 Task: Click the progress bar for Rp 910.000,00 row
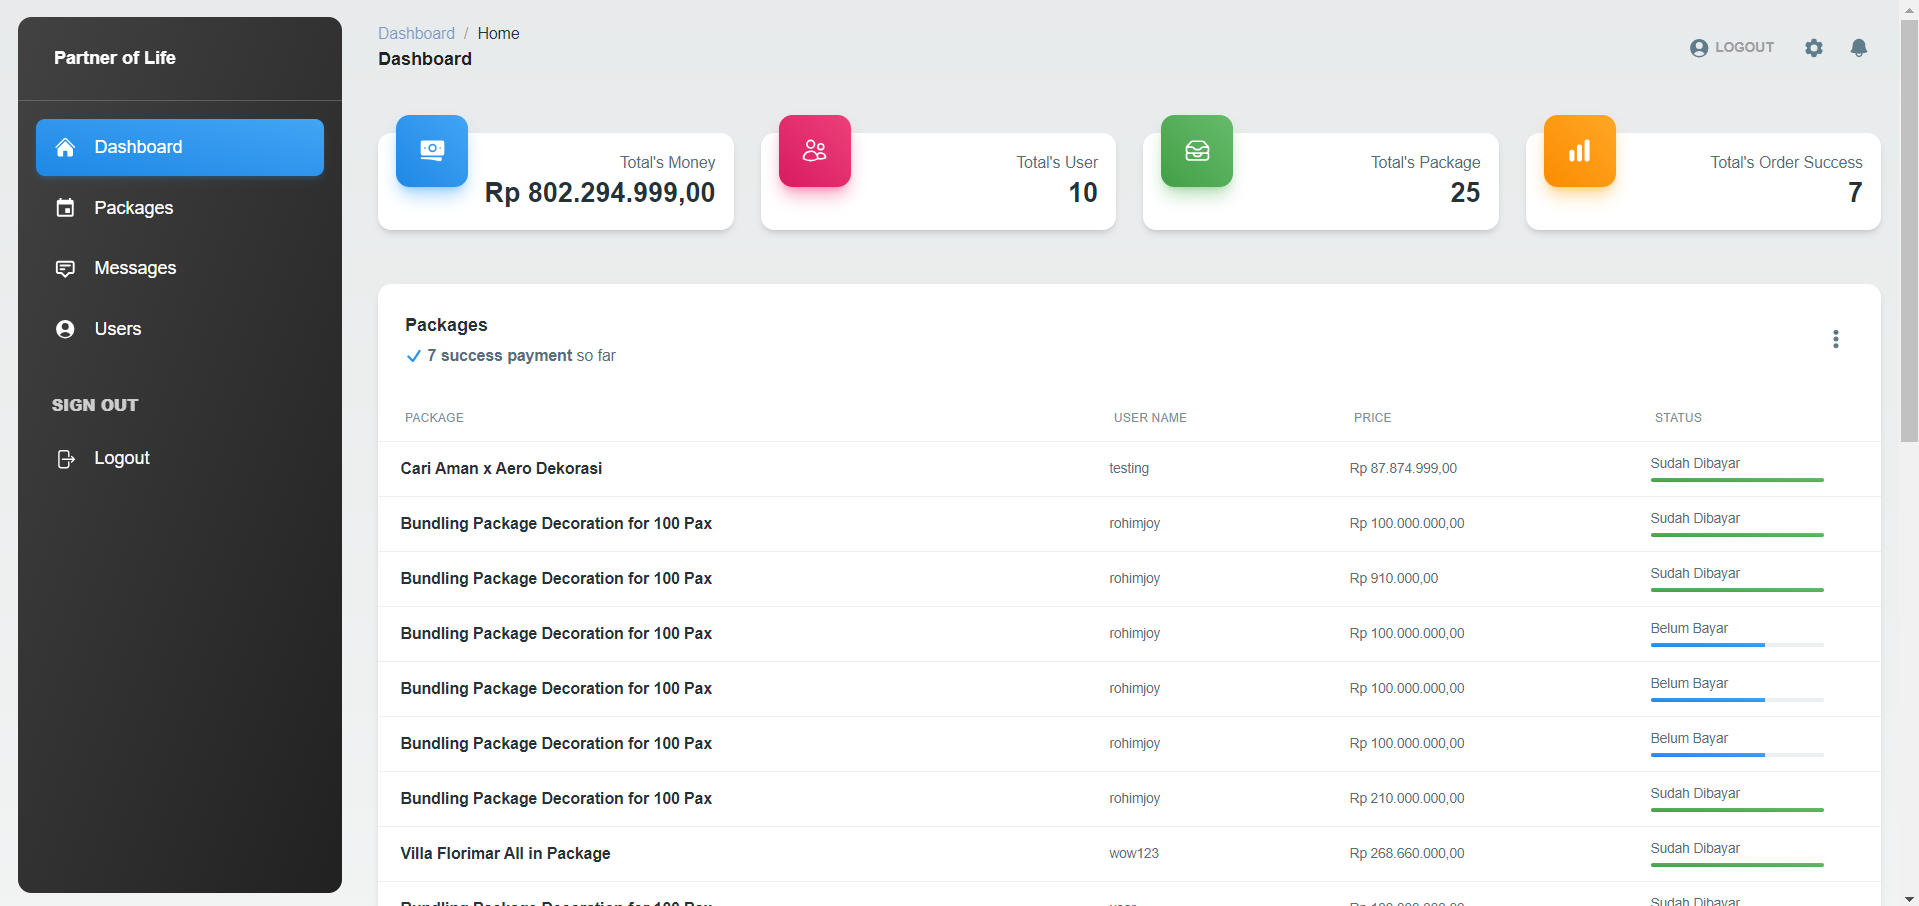coord(1737,590)
